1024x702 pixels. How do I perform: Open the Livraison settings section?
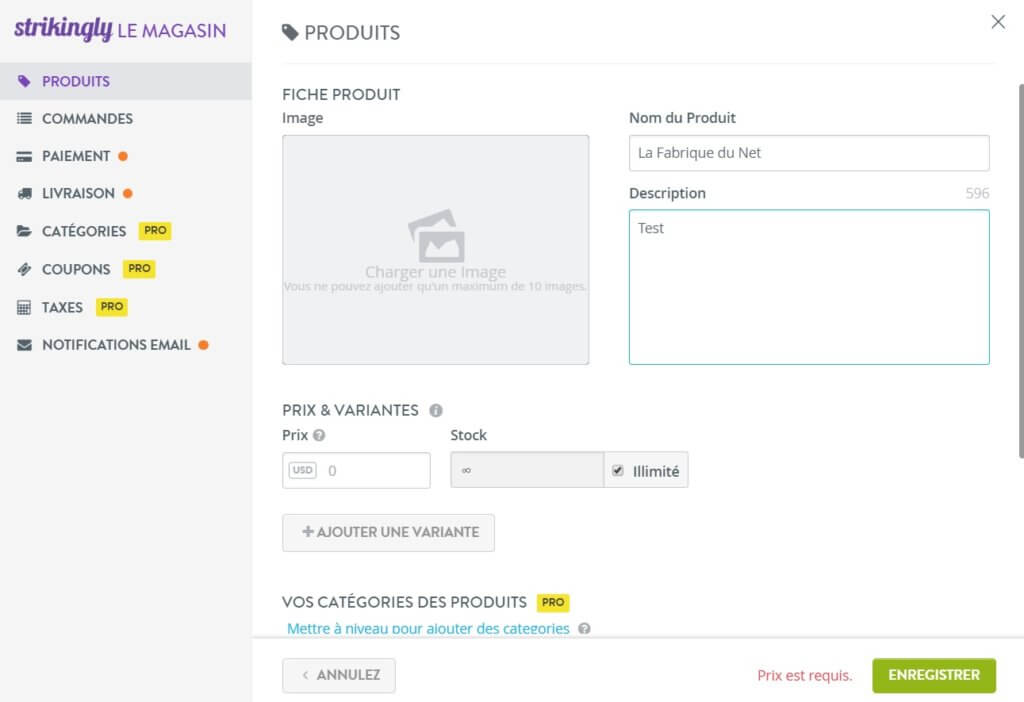(x=78, y=194)
